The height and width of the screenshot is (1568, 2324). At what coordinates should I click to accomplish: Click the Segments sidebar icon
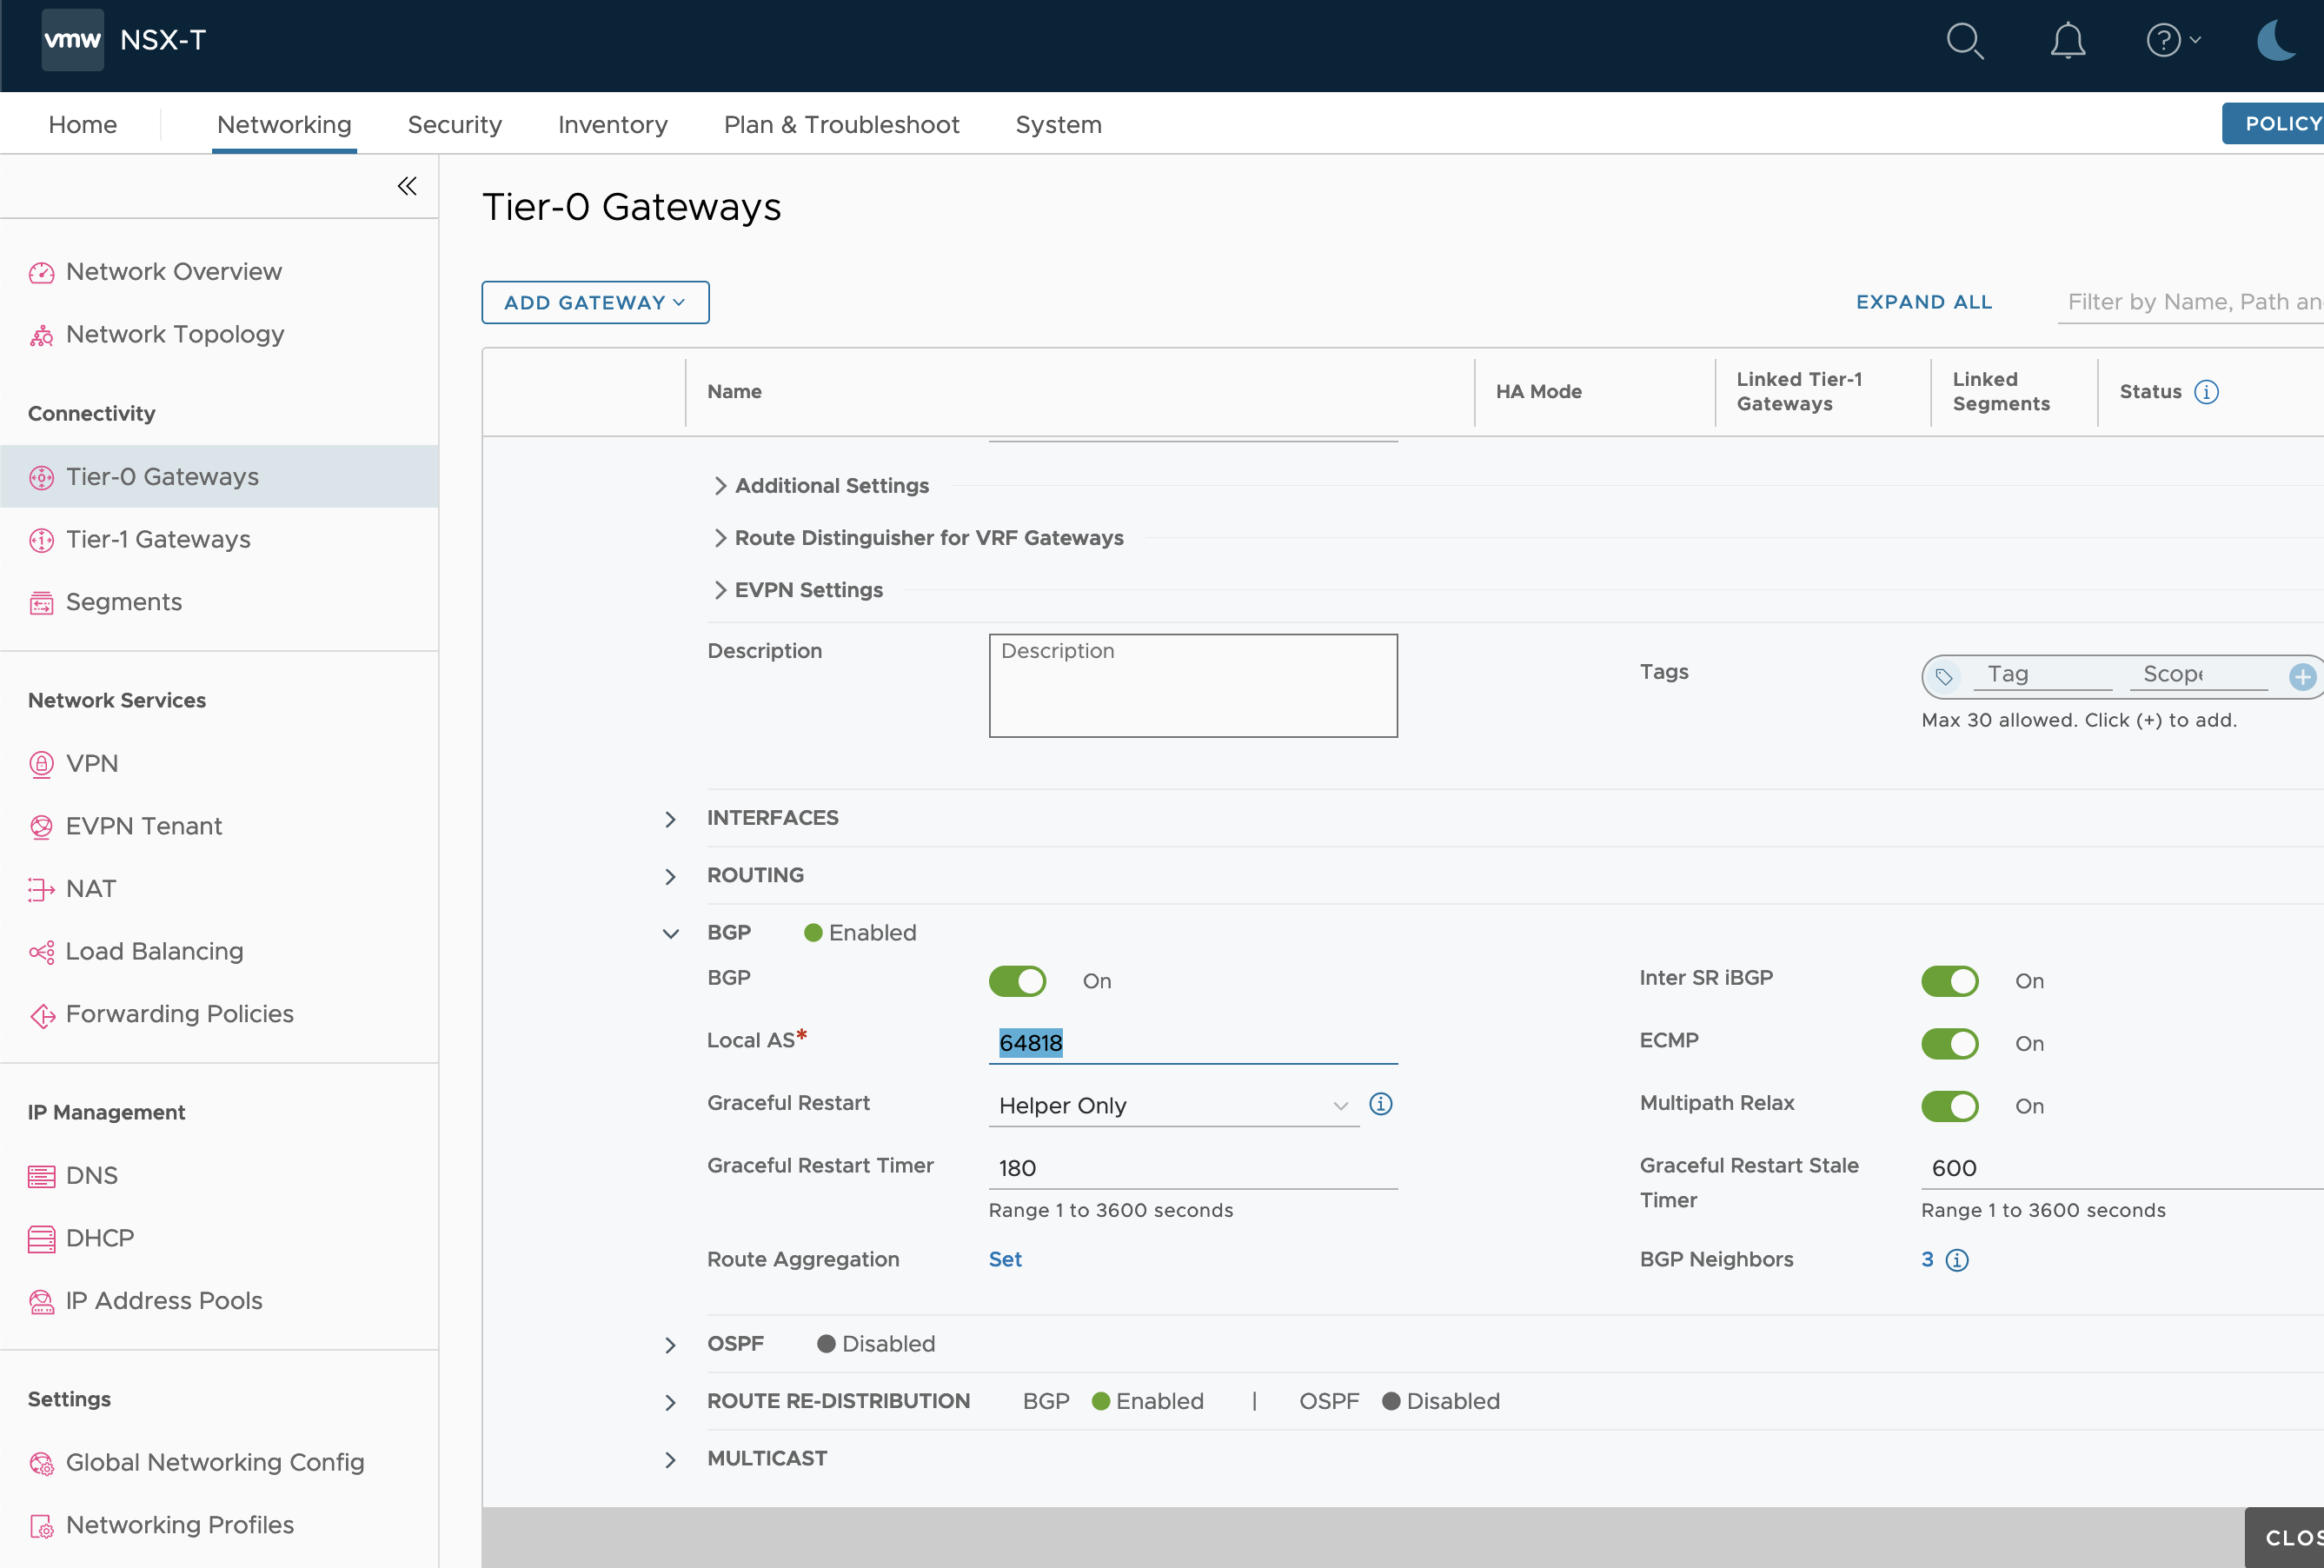[41, 603]
